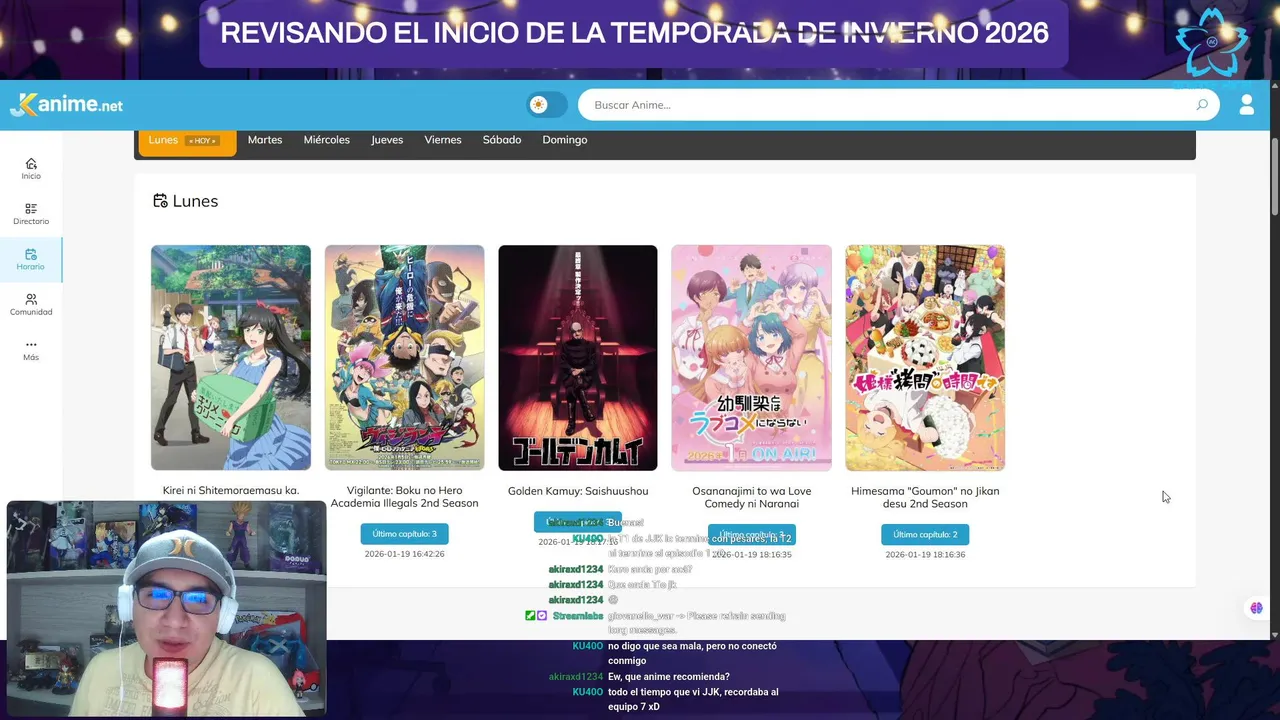Viewport: 1280px width, 720px height.
Task: Open Kirei ni Shitemoraemasu ka poster
Action: [231, 358]
